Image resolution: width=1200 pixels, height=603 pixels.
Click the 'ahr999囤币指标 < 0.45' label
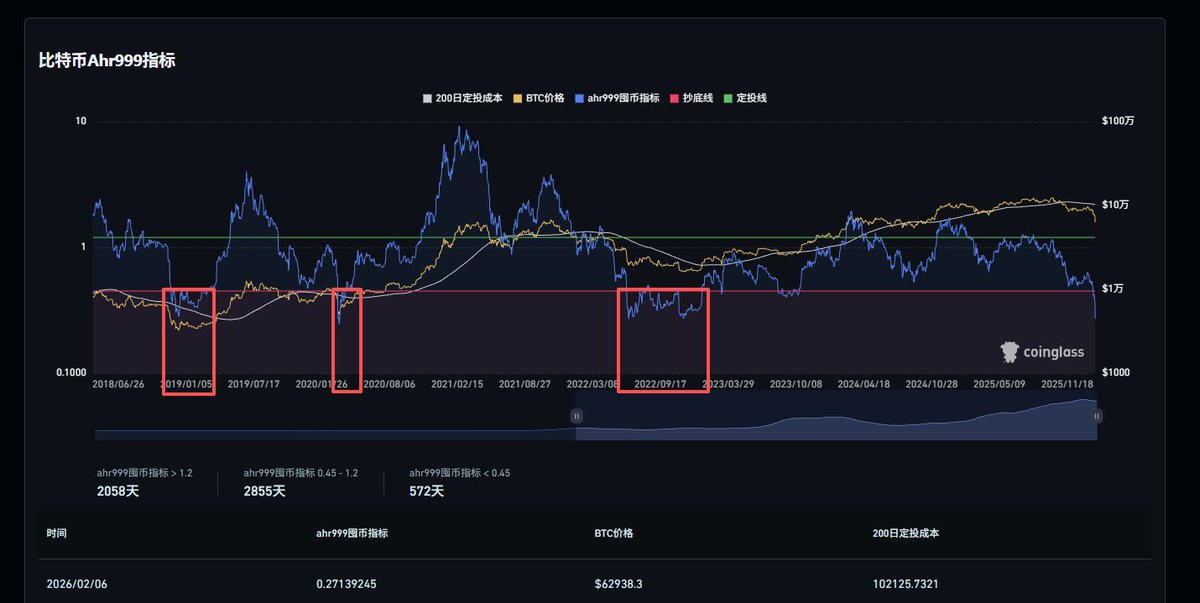pyautogui.click(x=460, y=472)
